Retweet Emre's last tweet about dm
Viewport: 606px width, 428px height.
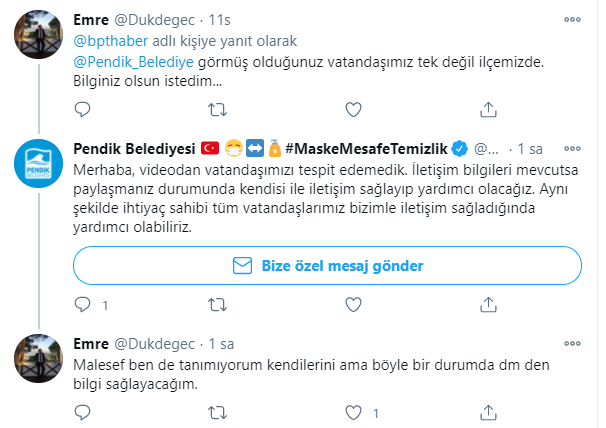tap(218, 410)
